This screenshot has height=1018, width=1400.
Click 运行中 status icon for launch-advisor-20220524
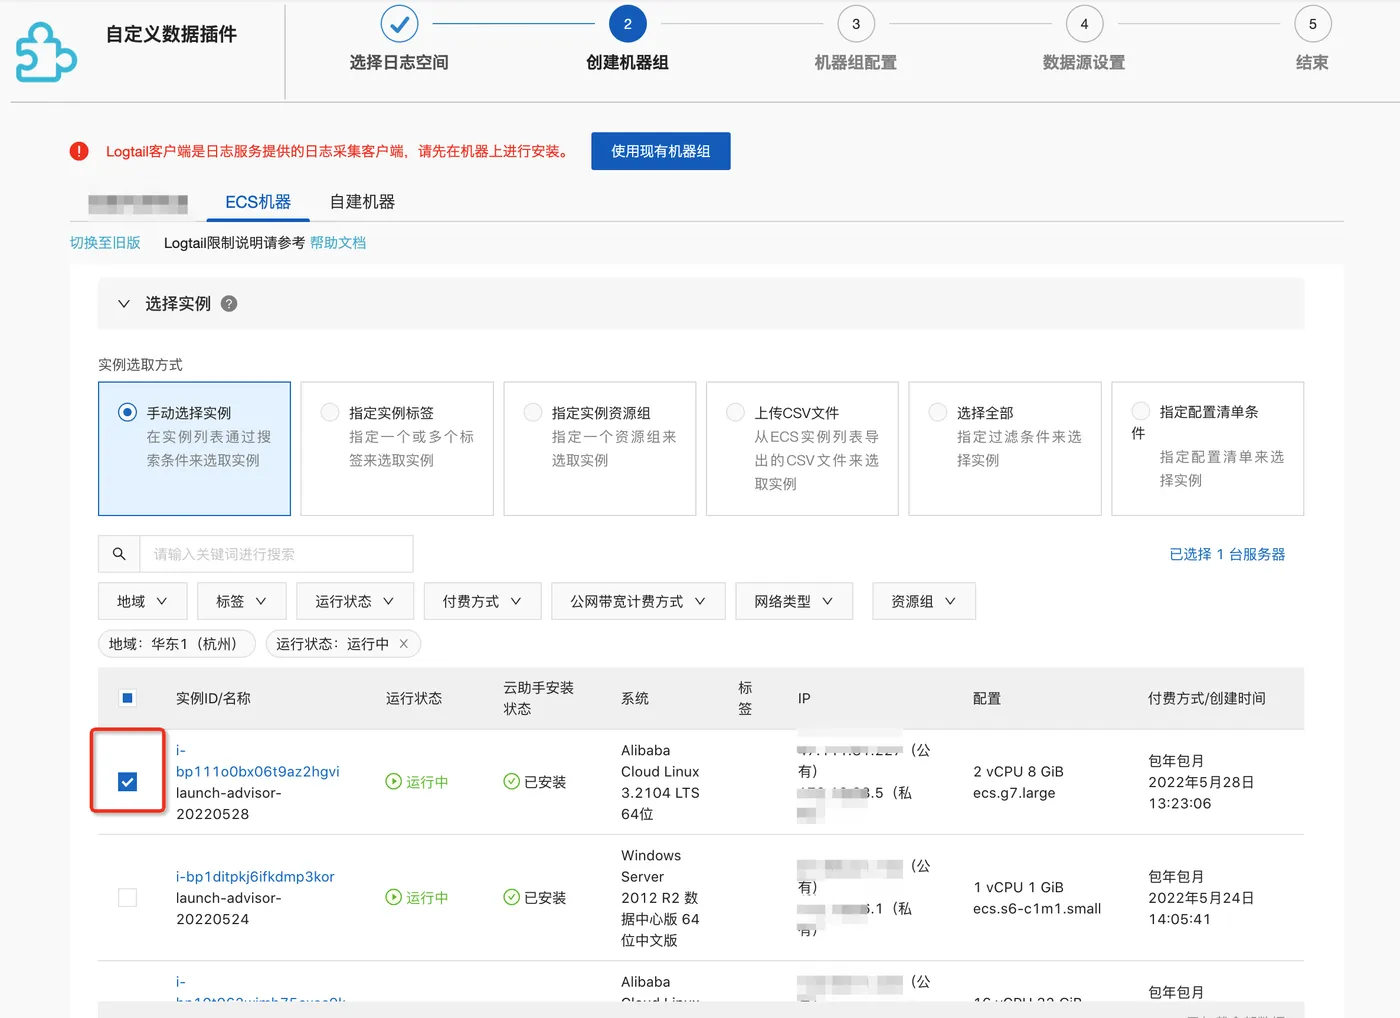click(x=394, y=898)
